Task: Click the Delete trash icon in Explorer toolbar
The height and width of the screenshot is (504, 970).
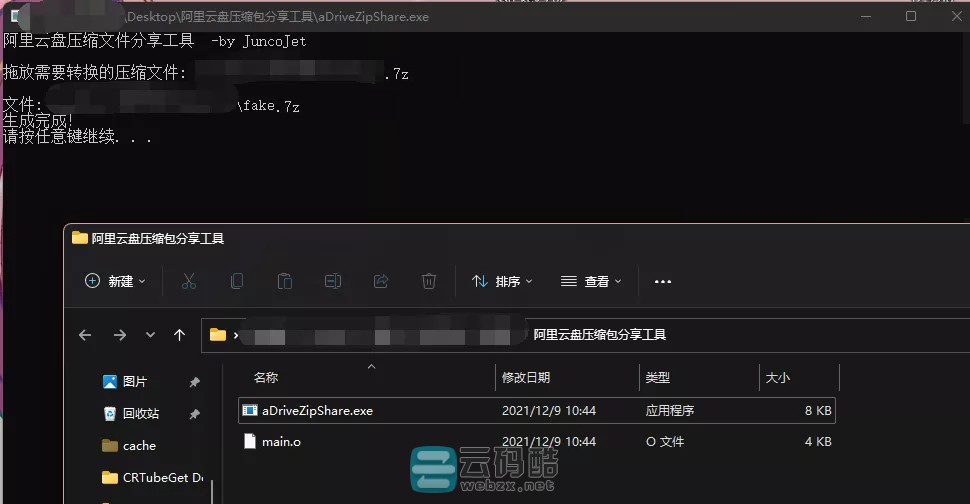Action: 429,281
